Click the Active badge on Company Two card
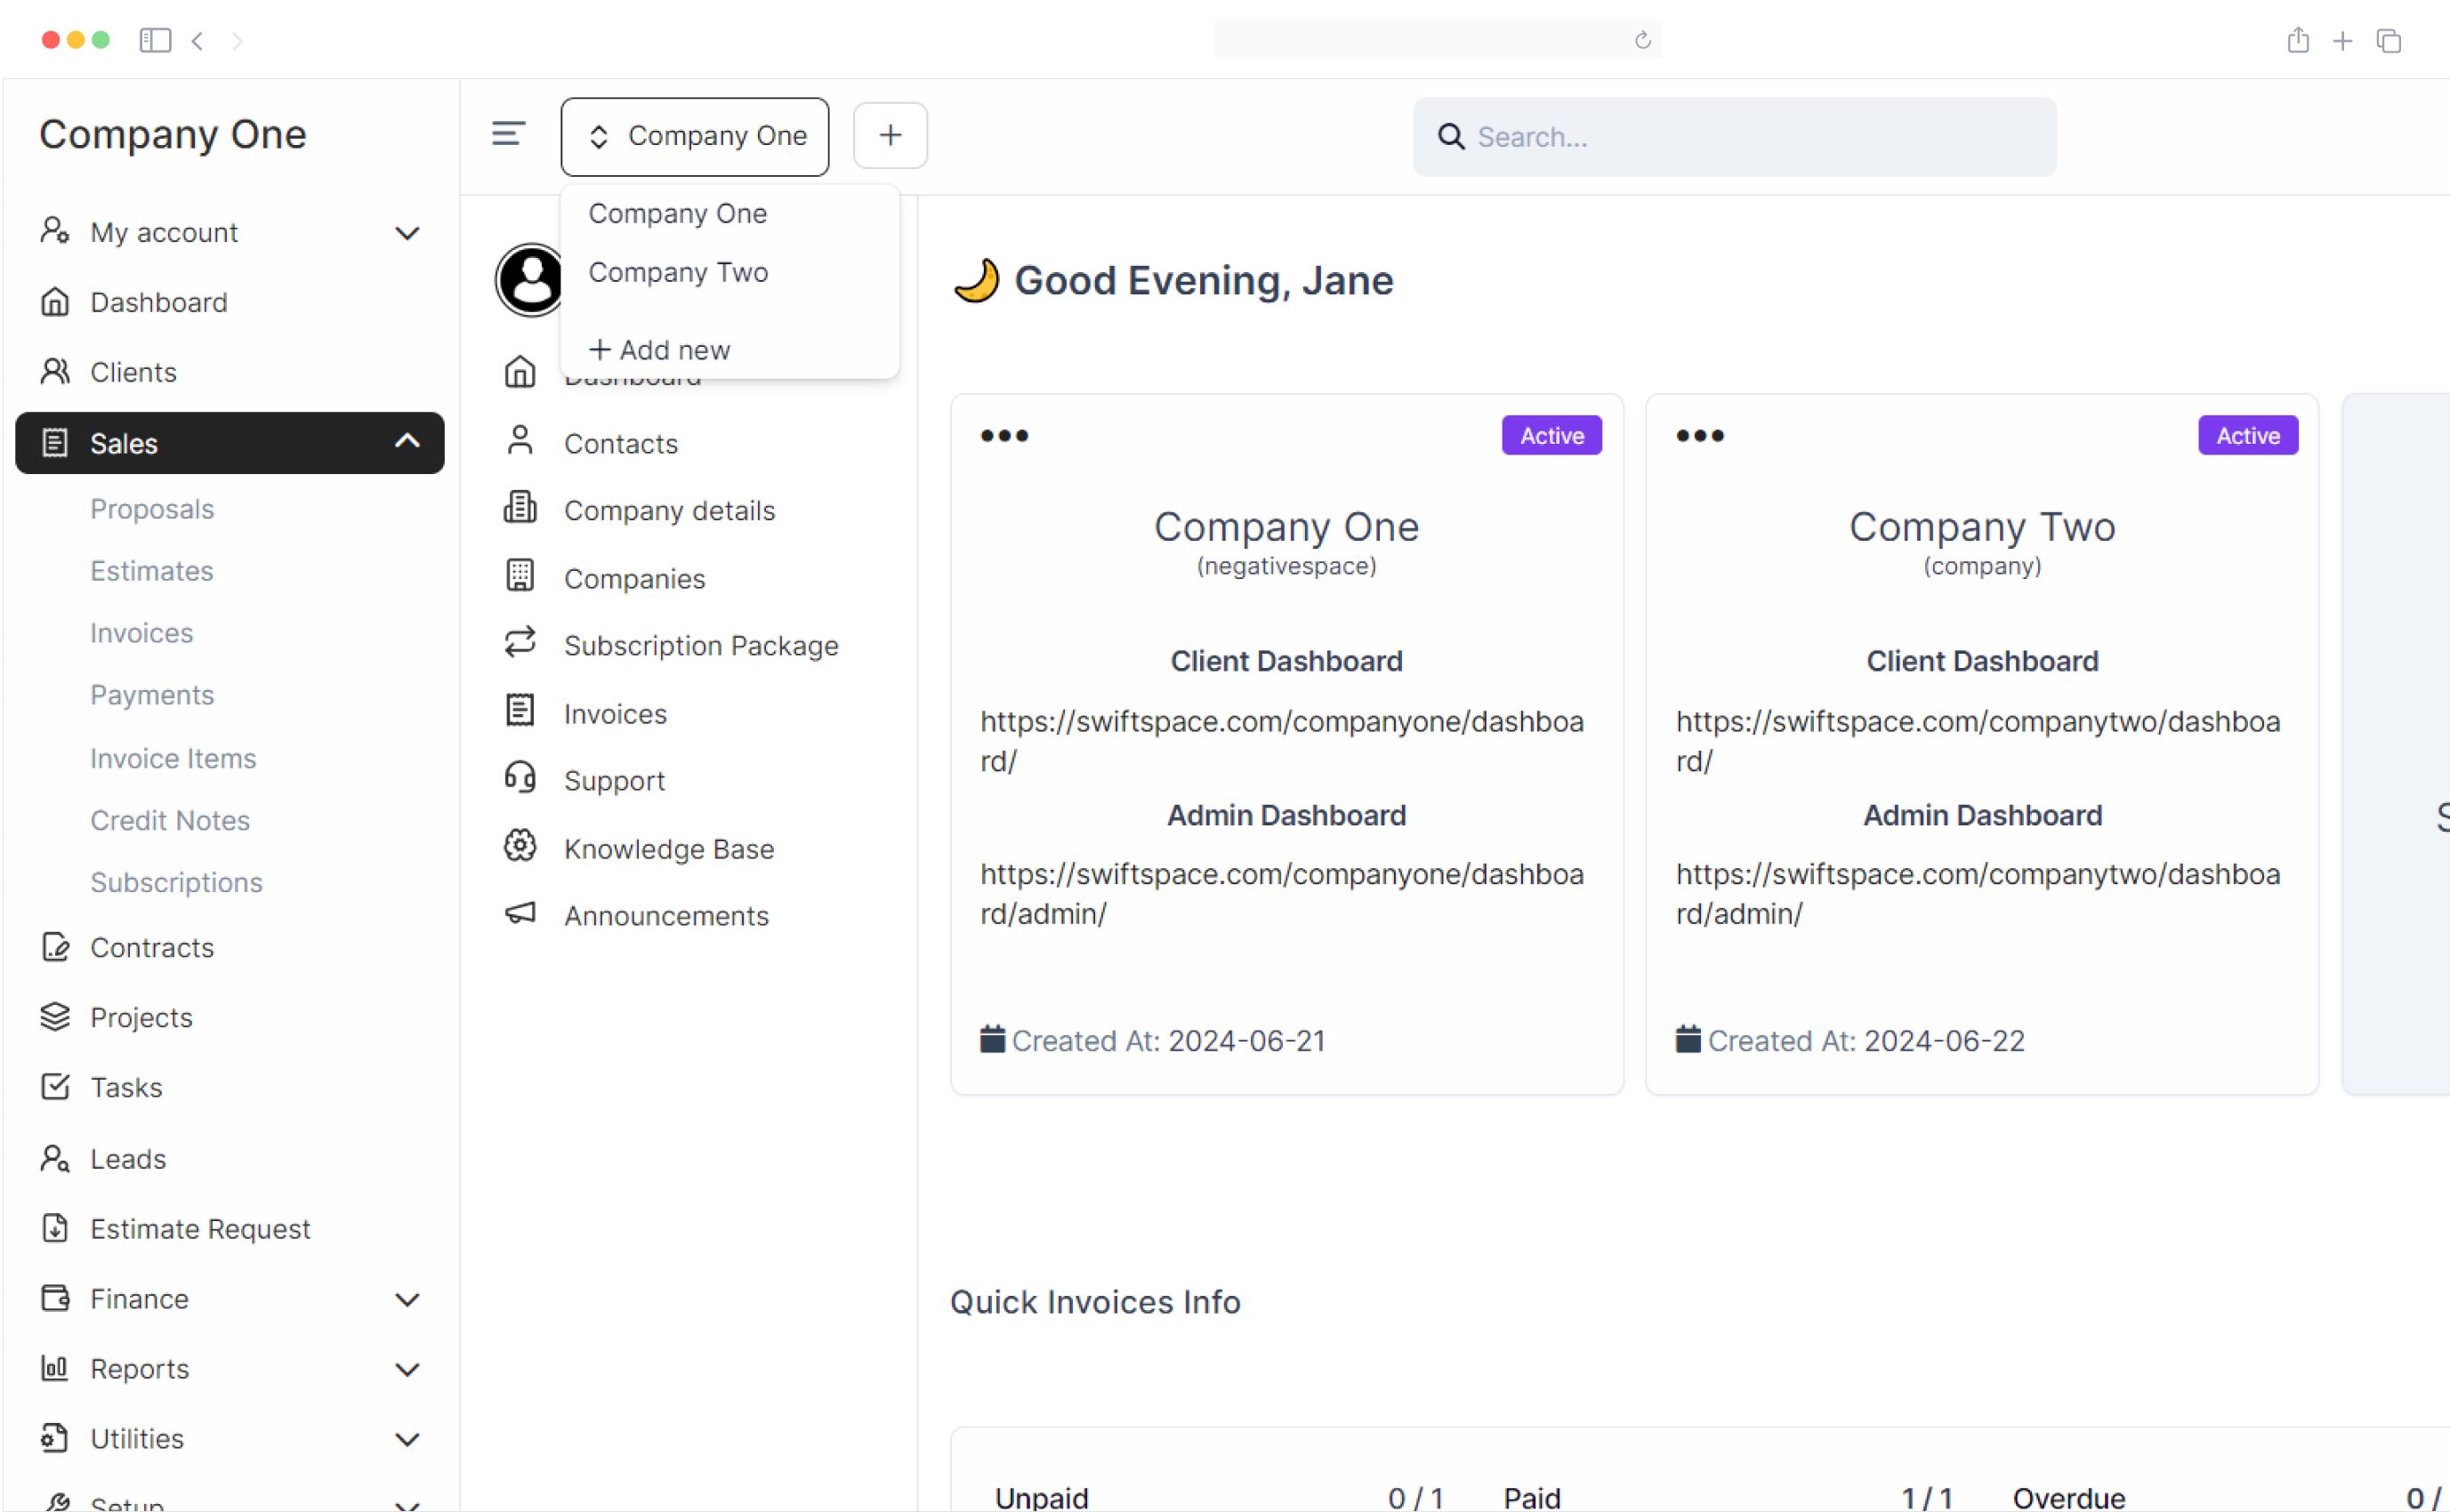 [2246, 435]
